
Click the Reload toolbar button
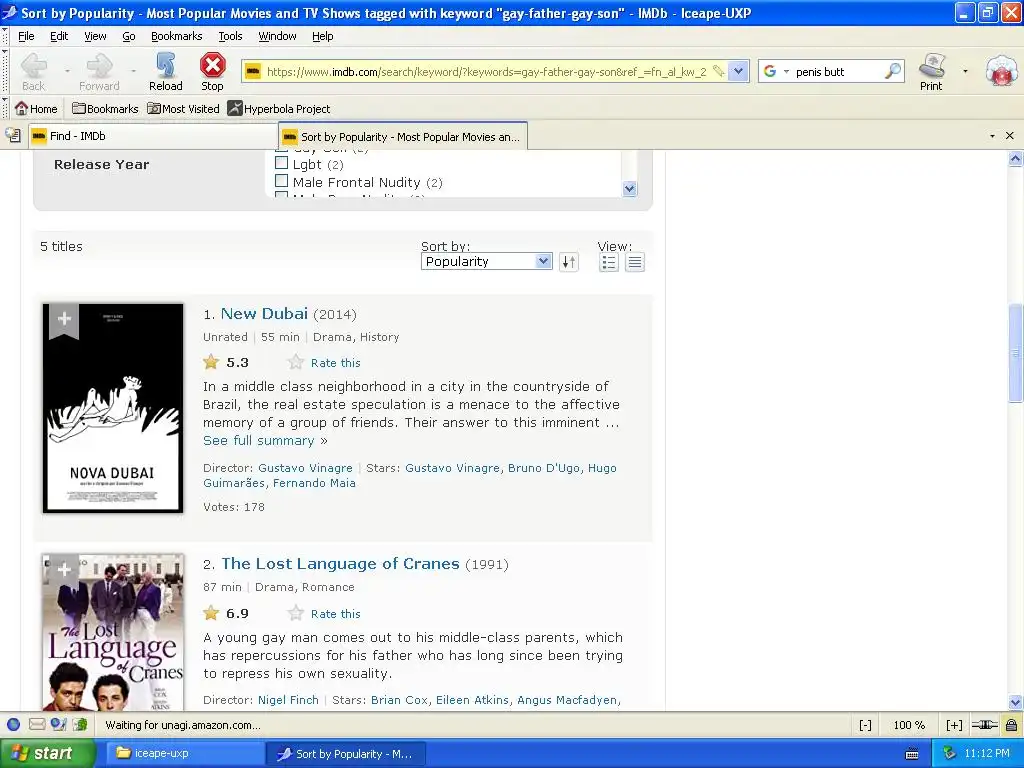click(x=165, y=71)
